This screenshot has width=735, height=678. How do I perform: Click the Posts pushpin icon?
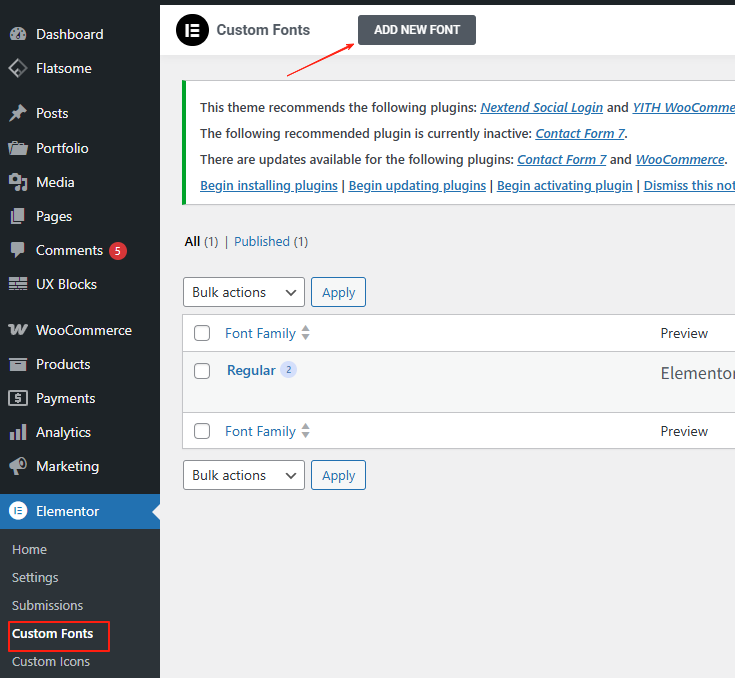coord(18,113)
